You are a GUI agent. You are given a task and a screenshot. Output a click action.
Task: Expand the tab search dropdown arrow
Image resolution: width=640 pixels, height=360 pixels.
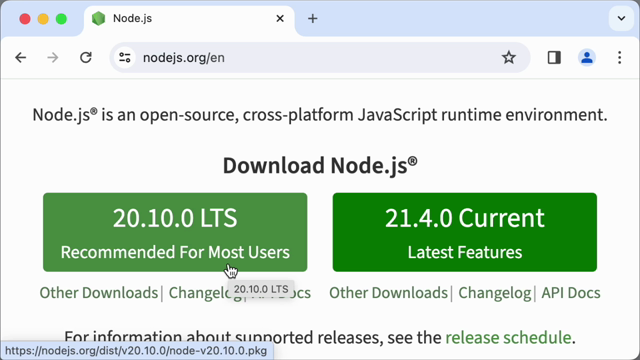621,18
